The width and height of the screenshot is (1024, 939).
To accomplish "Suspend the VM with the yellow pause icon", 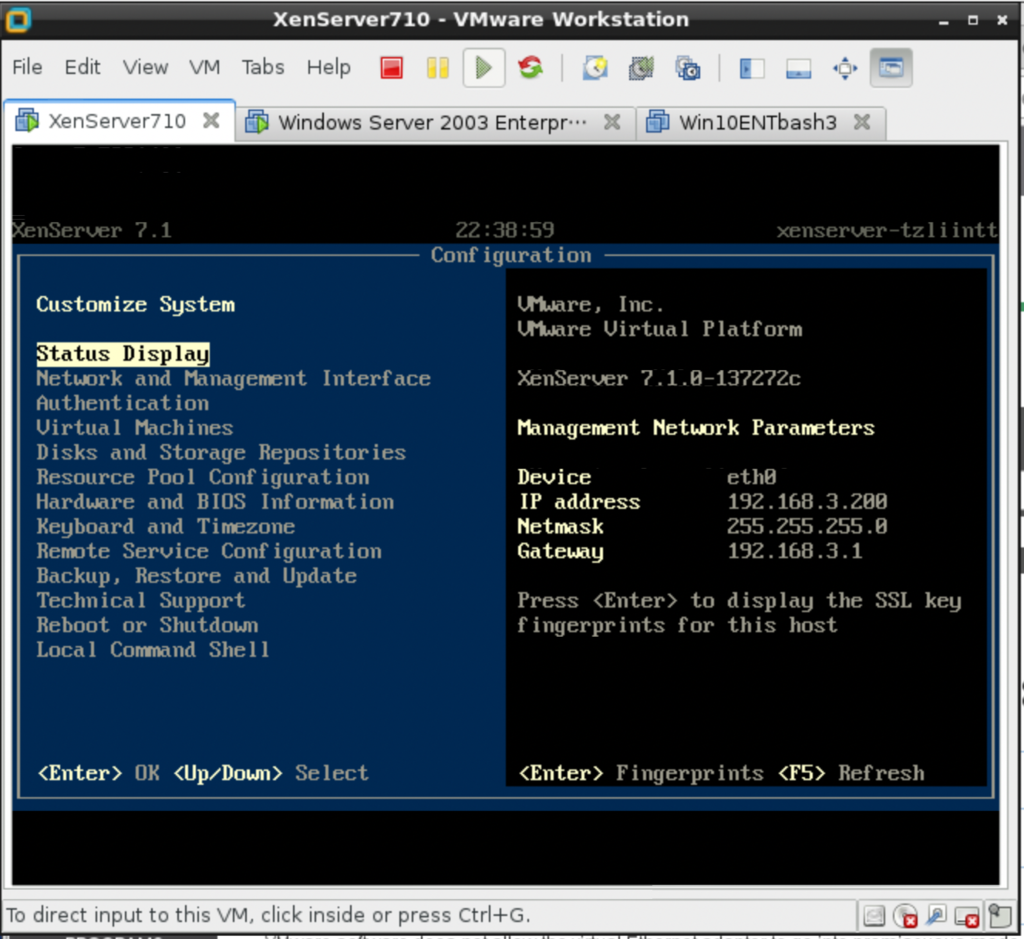I will (438, 67).
